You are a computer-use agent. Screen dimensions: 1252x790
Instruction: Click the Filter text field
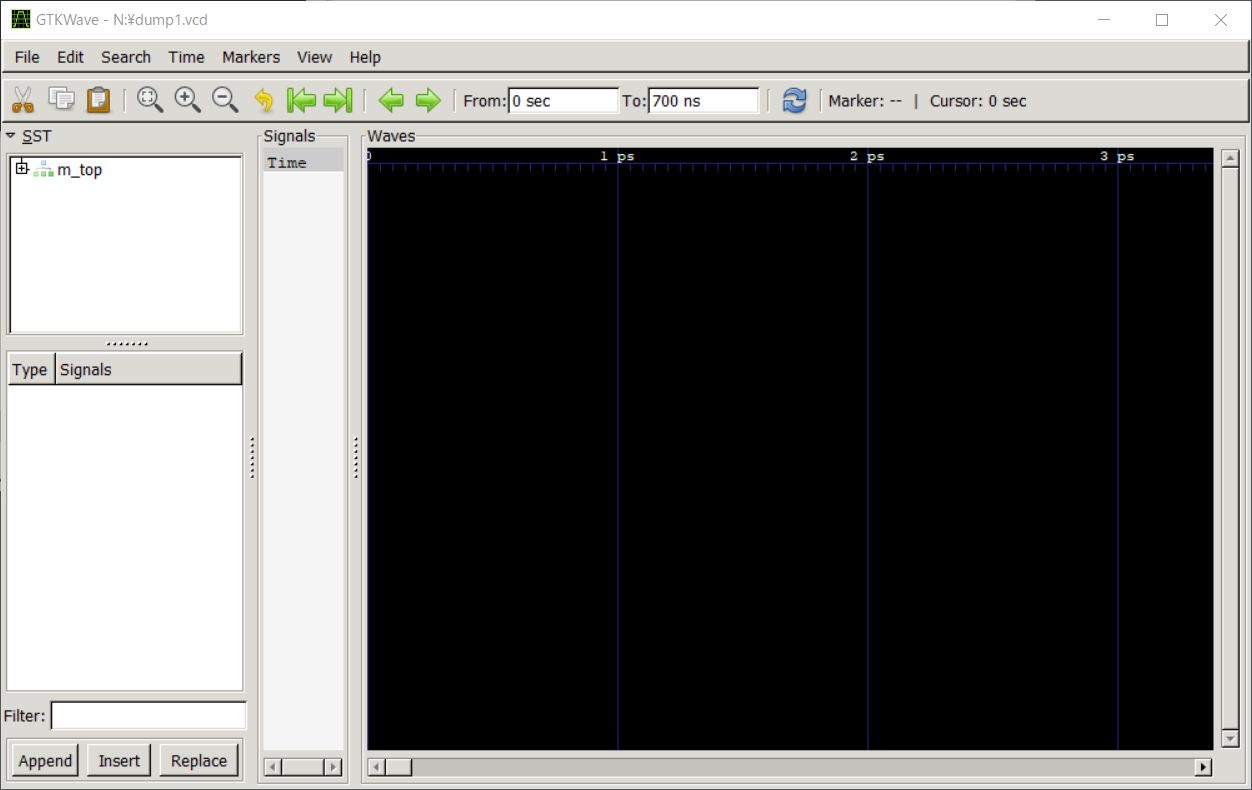point(148,716)
